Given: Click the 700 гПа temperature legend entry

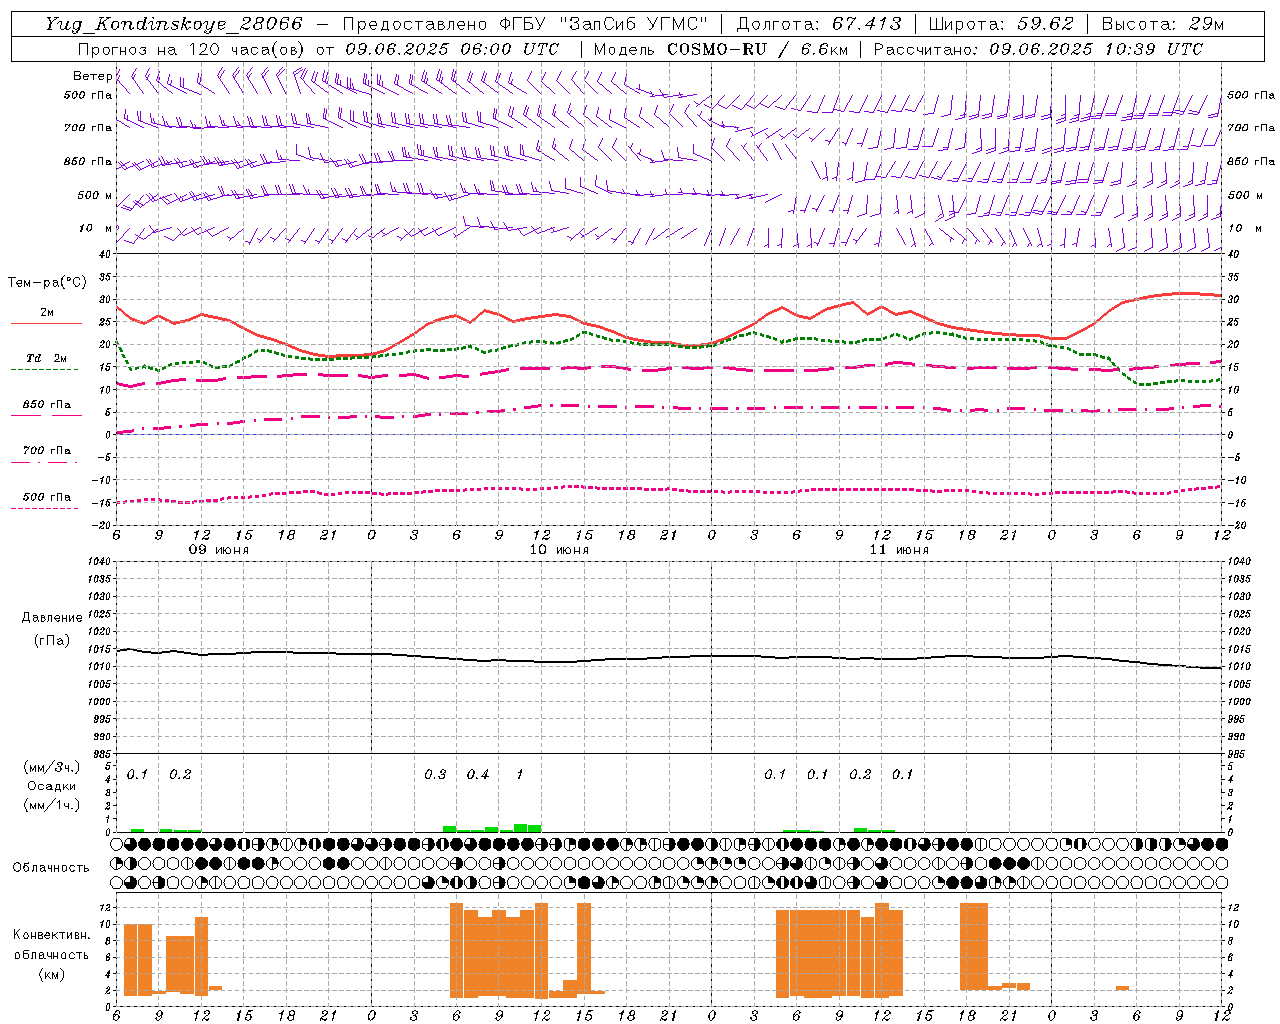Looking at the screenshot, I should pyautogui.click(x=47, y=451).
